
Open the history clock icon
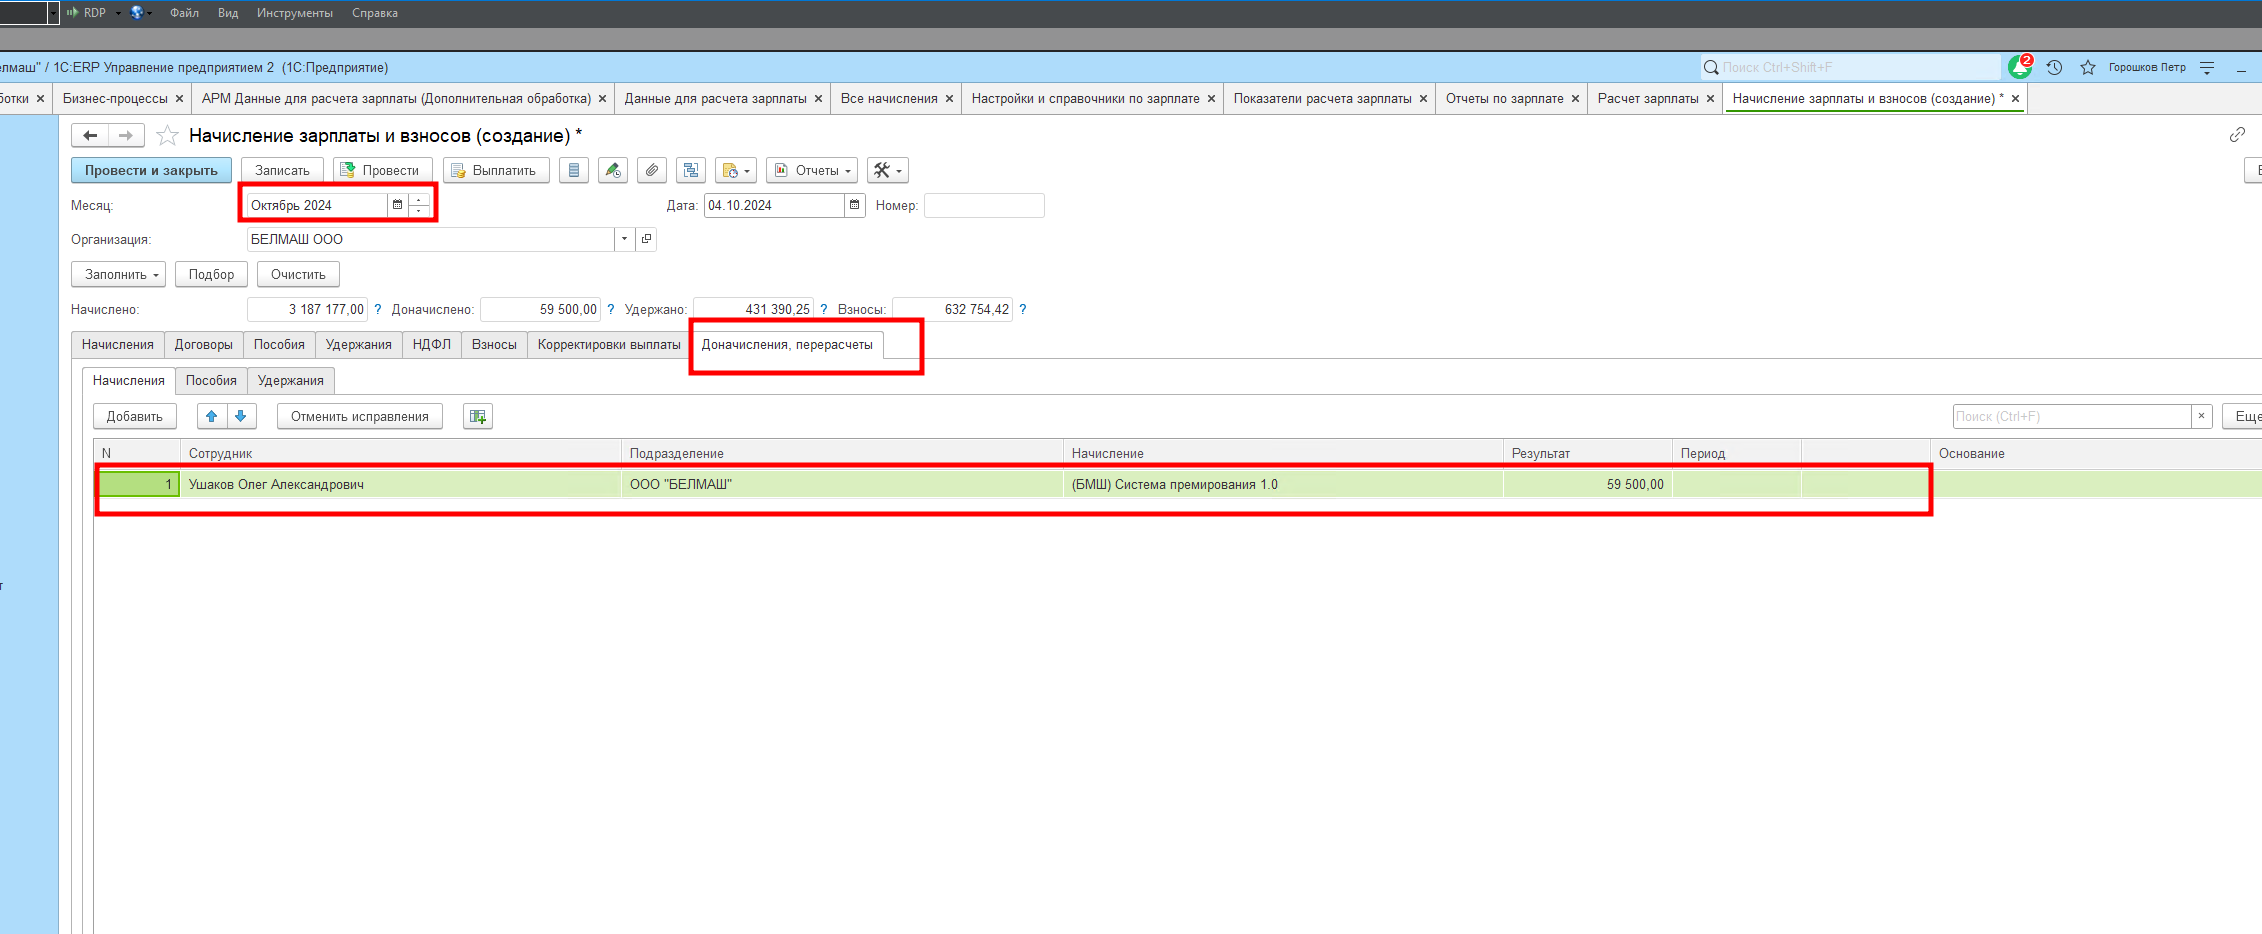[x=2054, y=68]
